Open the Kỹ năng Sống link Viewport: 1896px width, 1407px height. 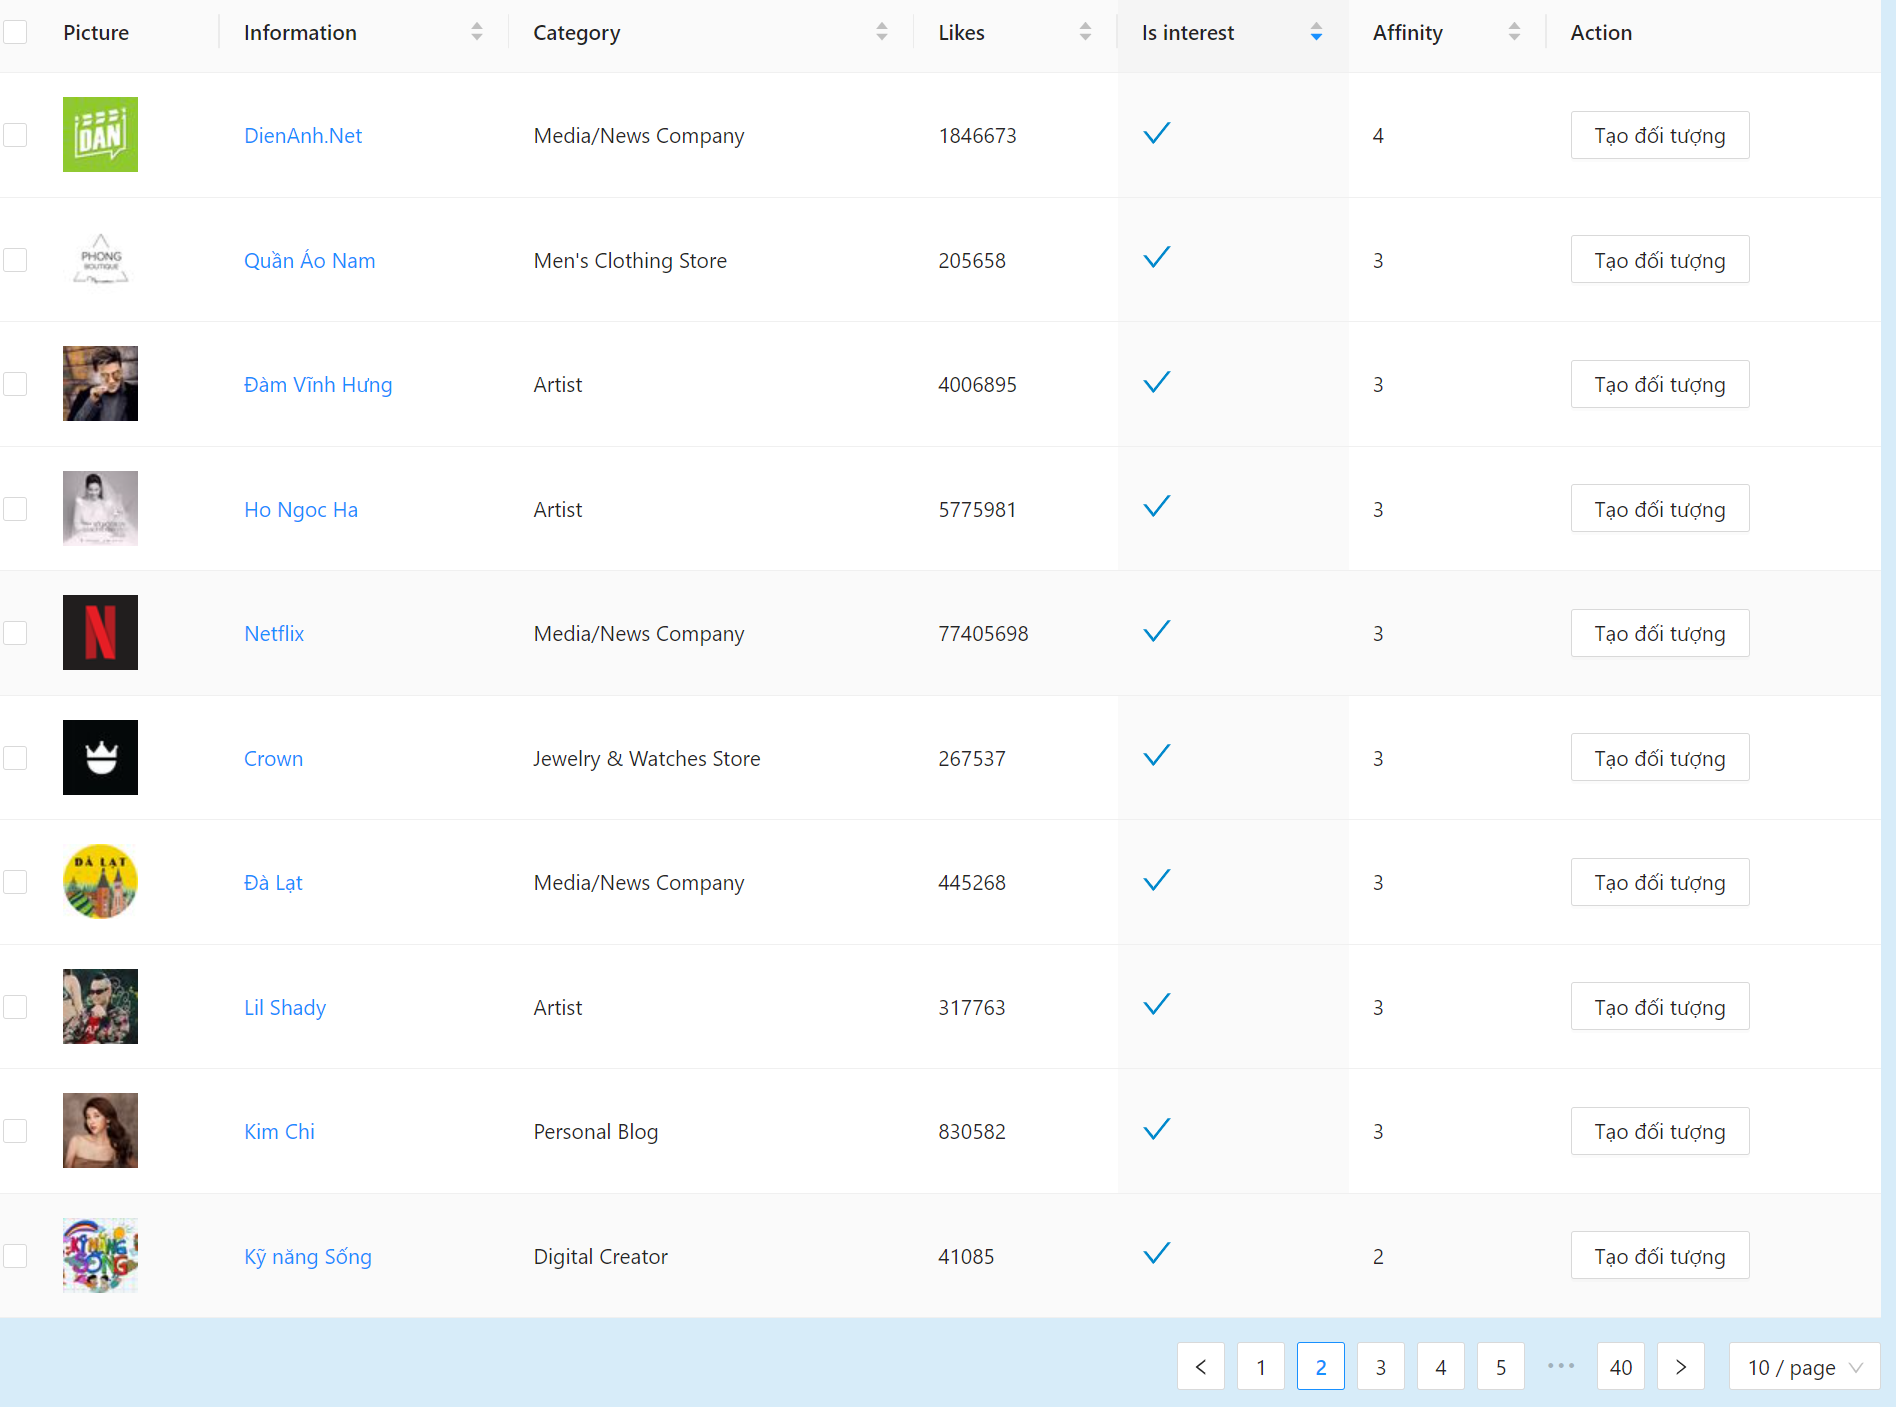(x=308, y=1256)
